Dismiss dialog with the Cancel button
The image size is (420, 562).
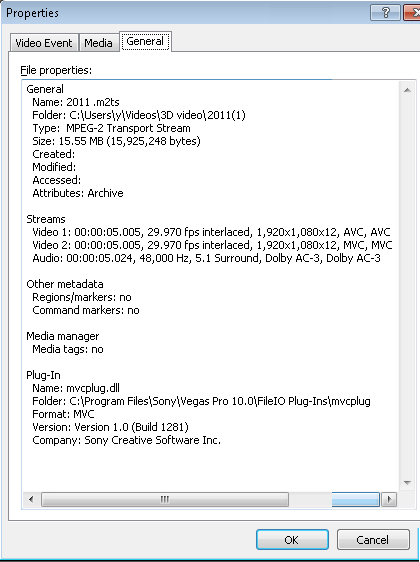373,540
